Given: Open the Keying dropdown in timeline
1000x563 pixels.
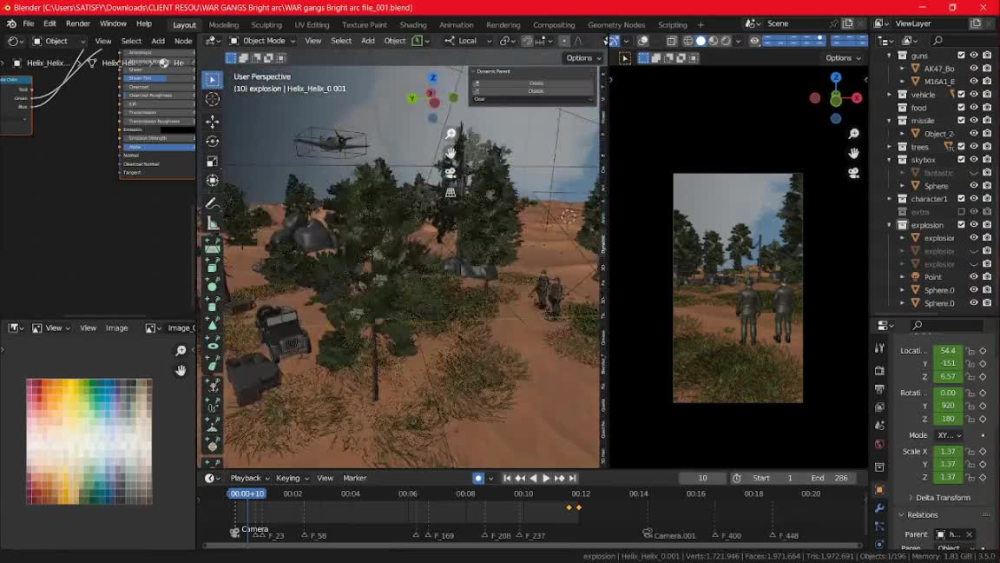Looking at the screenshot, I should [291, 478].
